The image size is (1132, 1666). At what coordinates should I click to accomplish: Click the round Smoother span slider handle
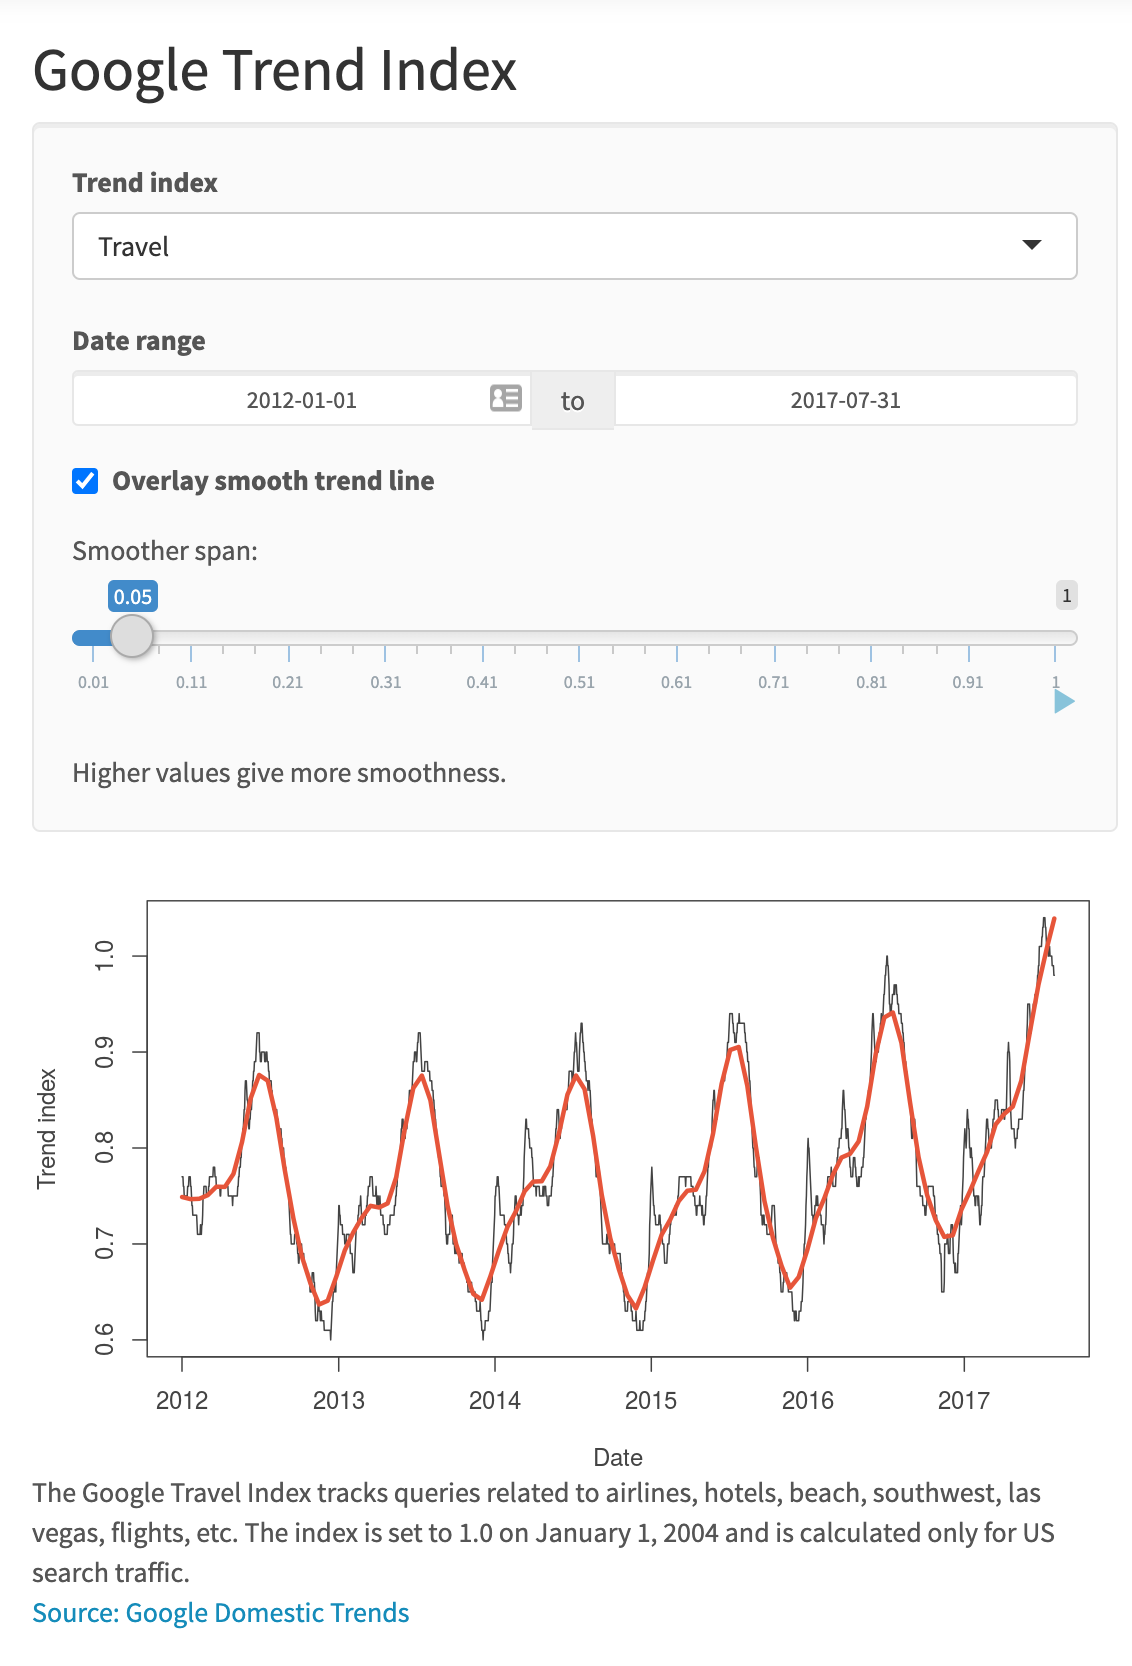coord(131,636)
